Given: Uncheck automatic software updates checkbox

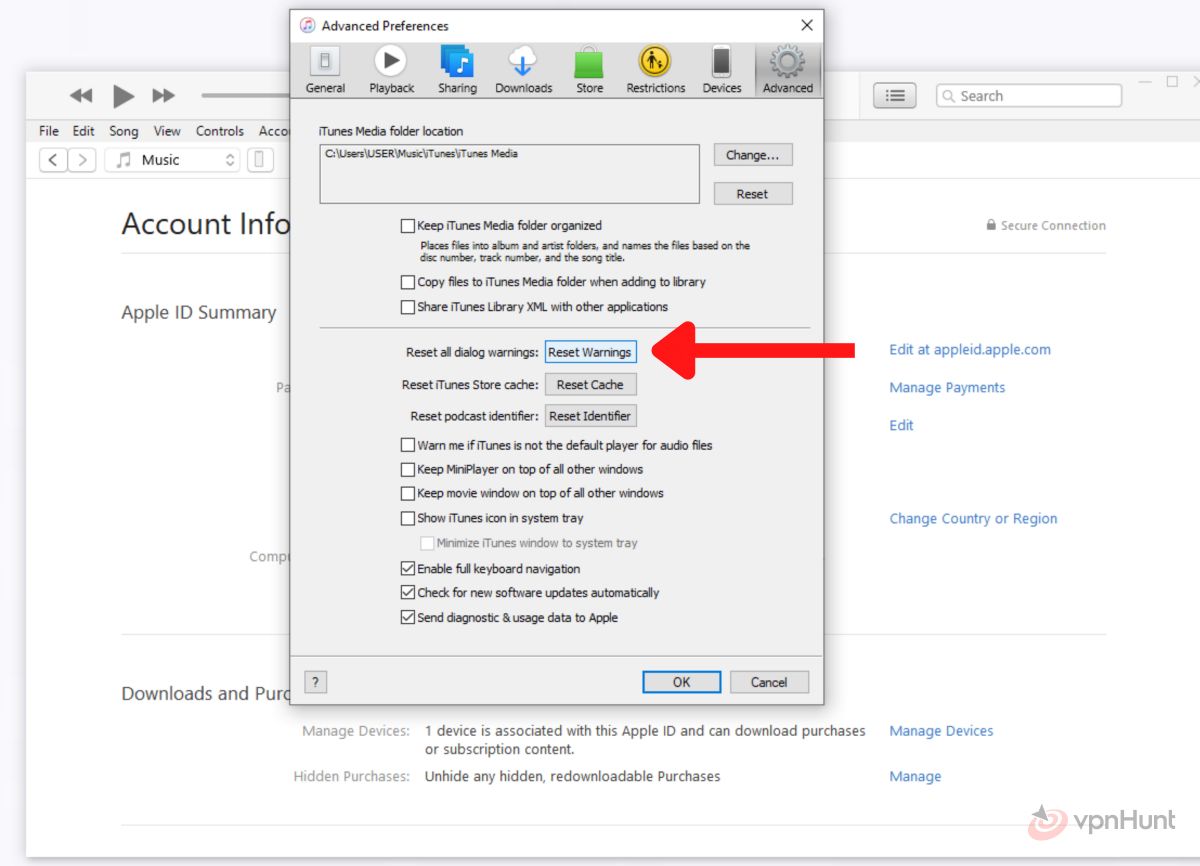Looking at the screenshot, I should pyautogui.click(x=408, y=593).
